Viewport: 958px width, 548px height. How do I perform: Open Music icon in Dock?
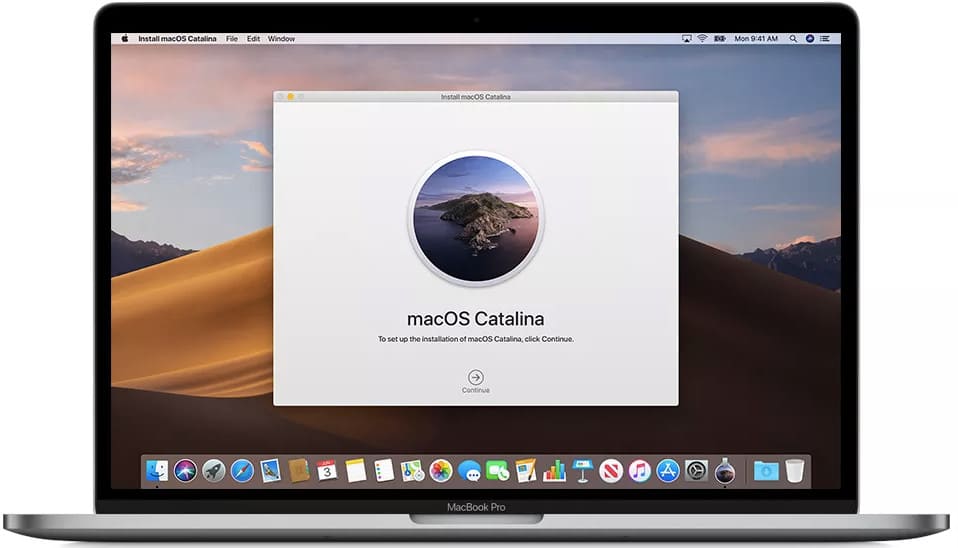640,471
